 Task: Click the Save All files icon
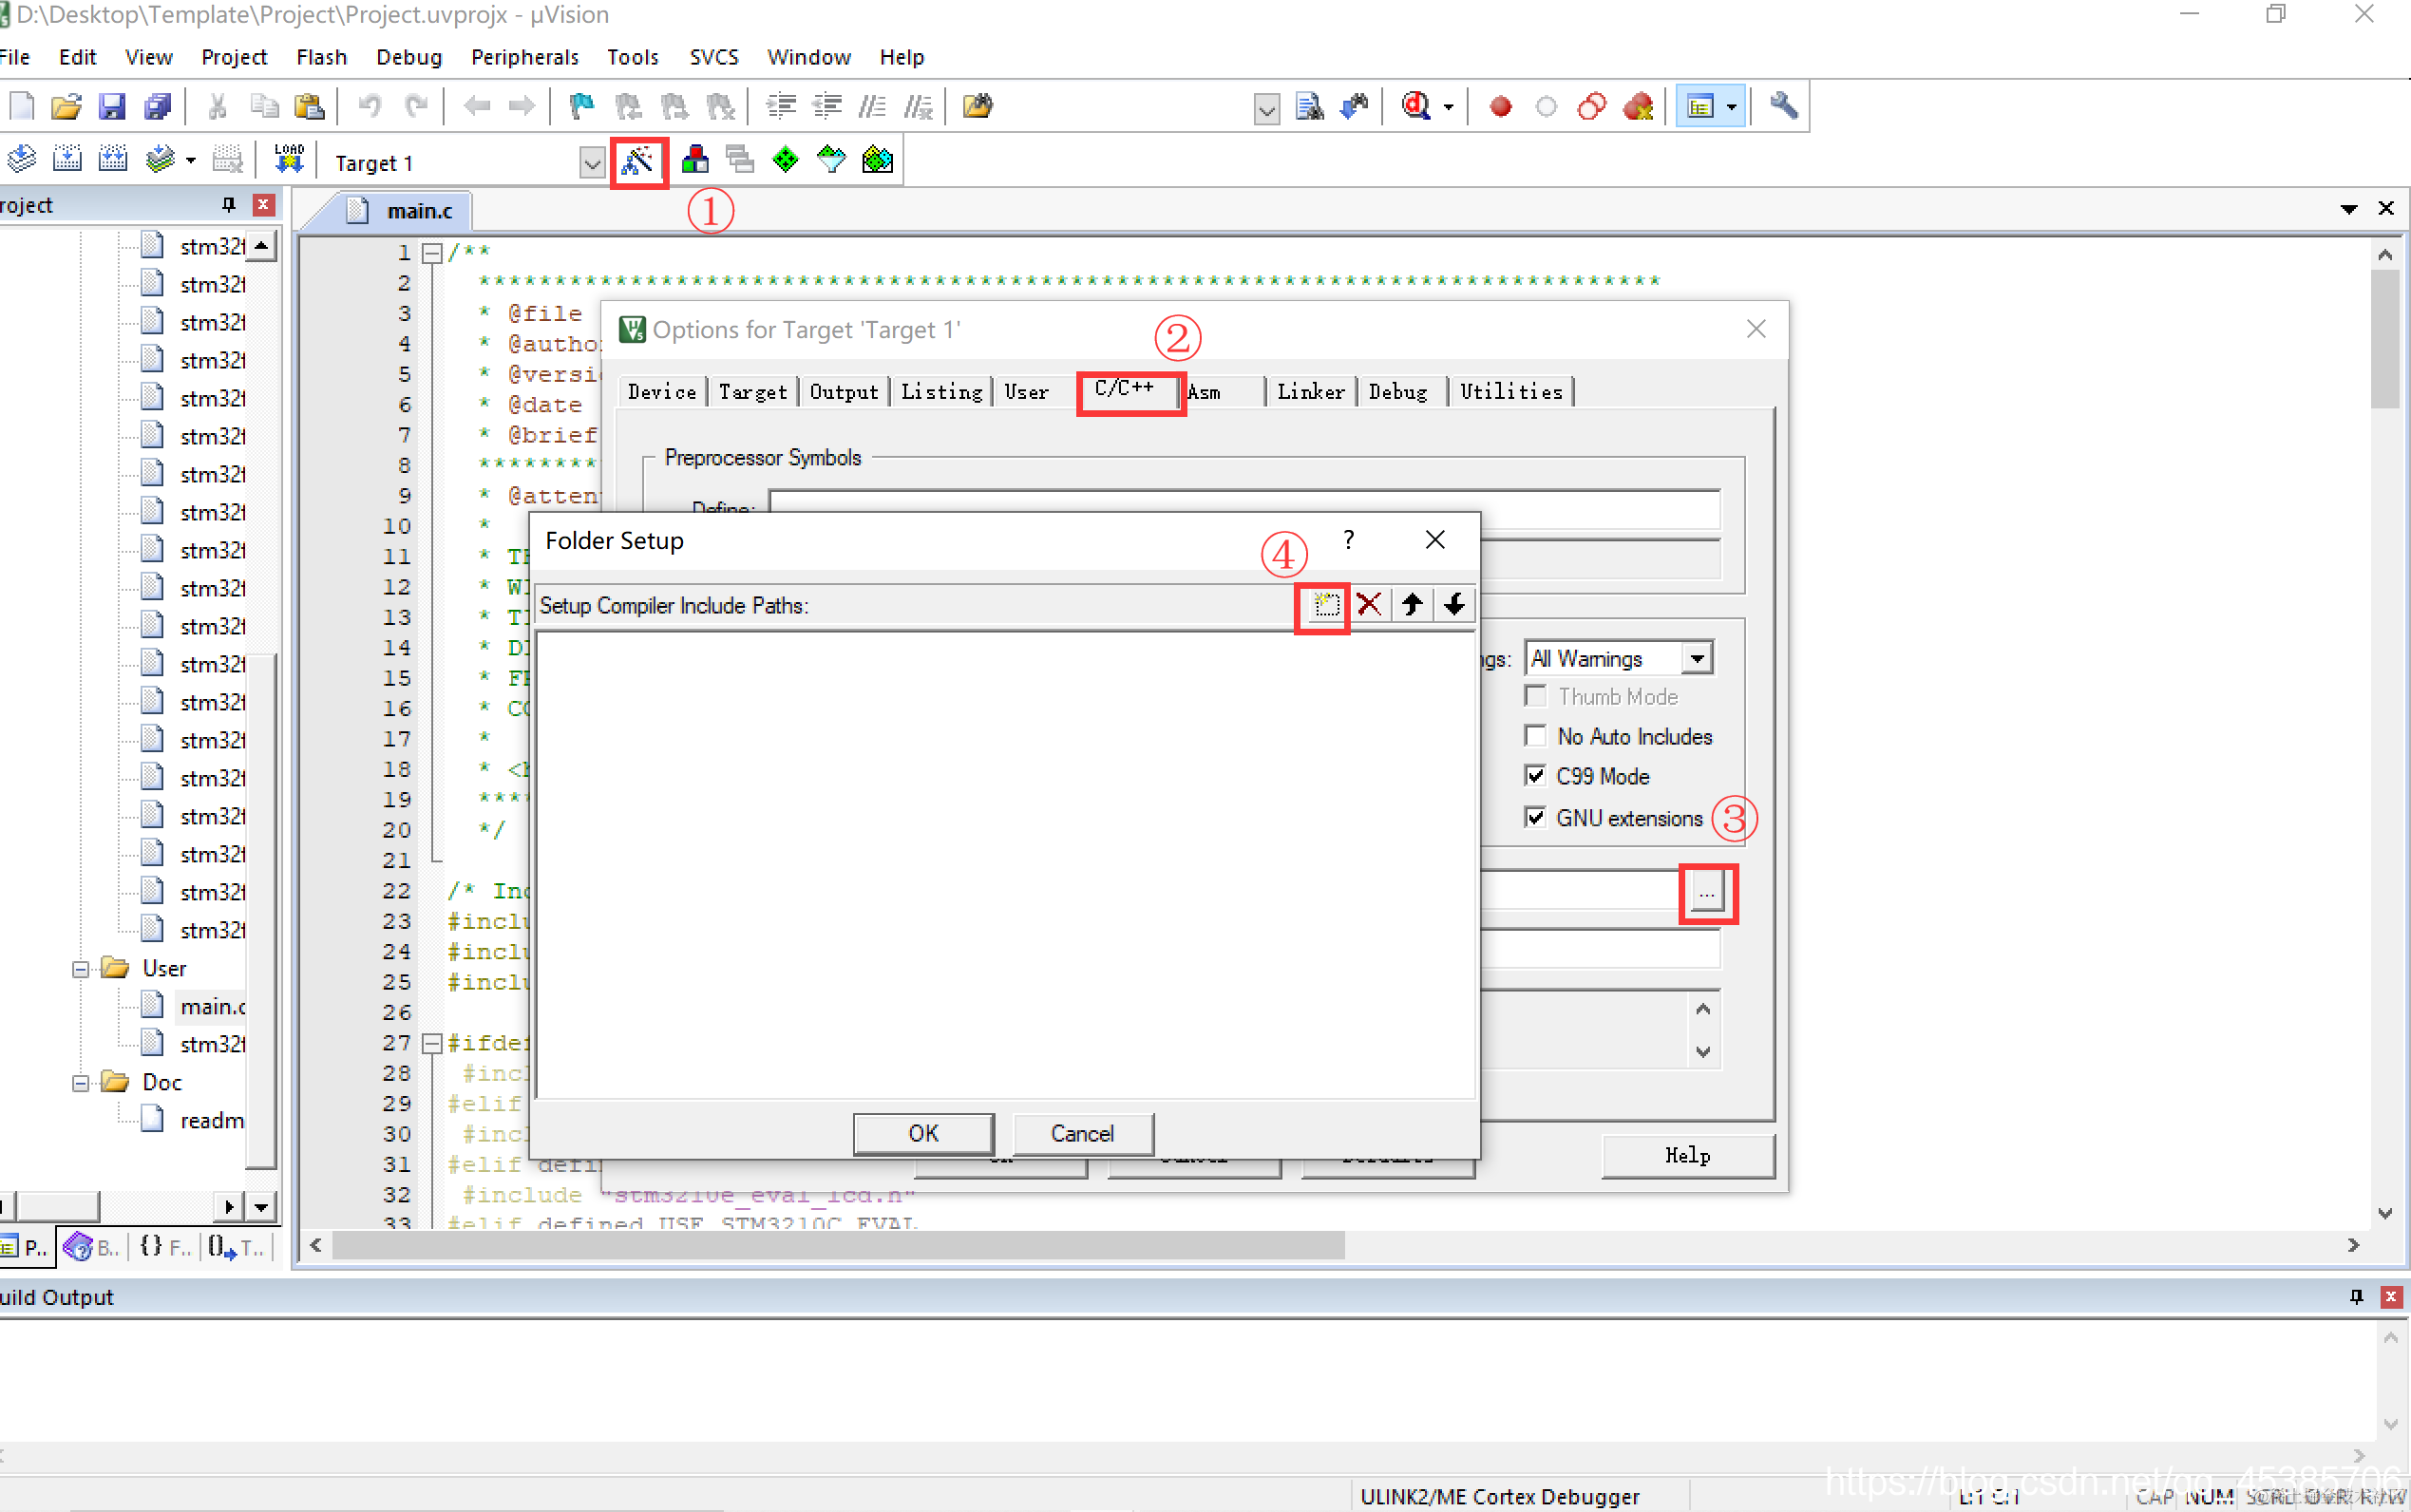[158, 106]
